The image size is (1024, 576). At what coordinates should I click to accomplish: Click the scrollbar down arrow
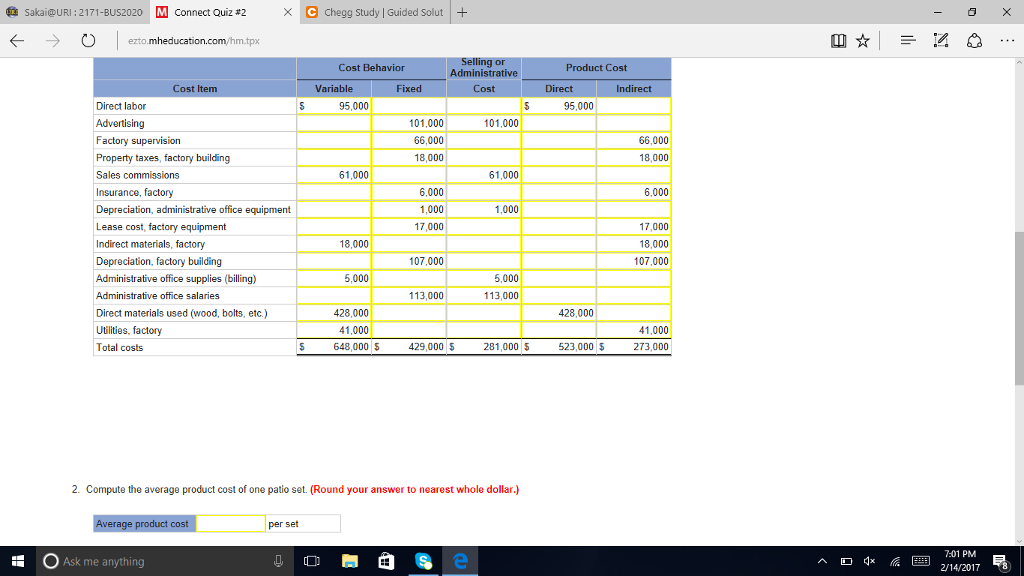point(1019,541)
